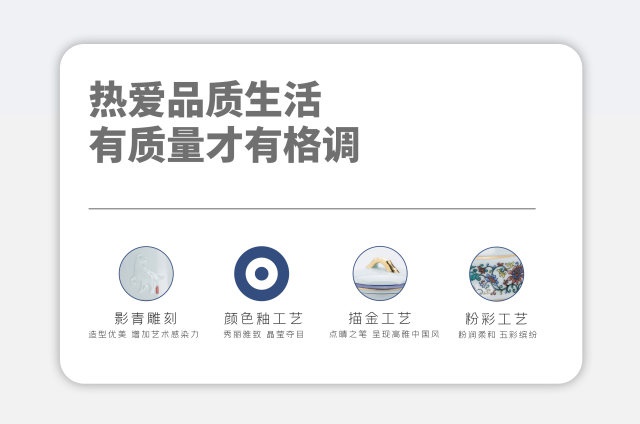Click the 增加艺术感染力 caption text

(x=165, y=334)
